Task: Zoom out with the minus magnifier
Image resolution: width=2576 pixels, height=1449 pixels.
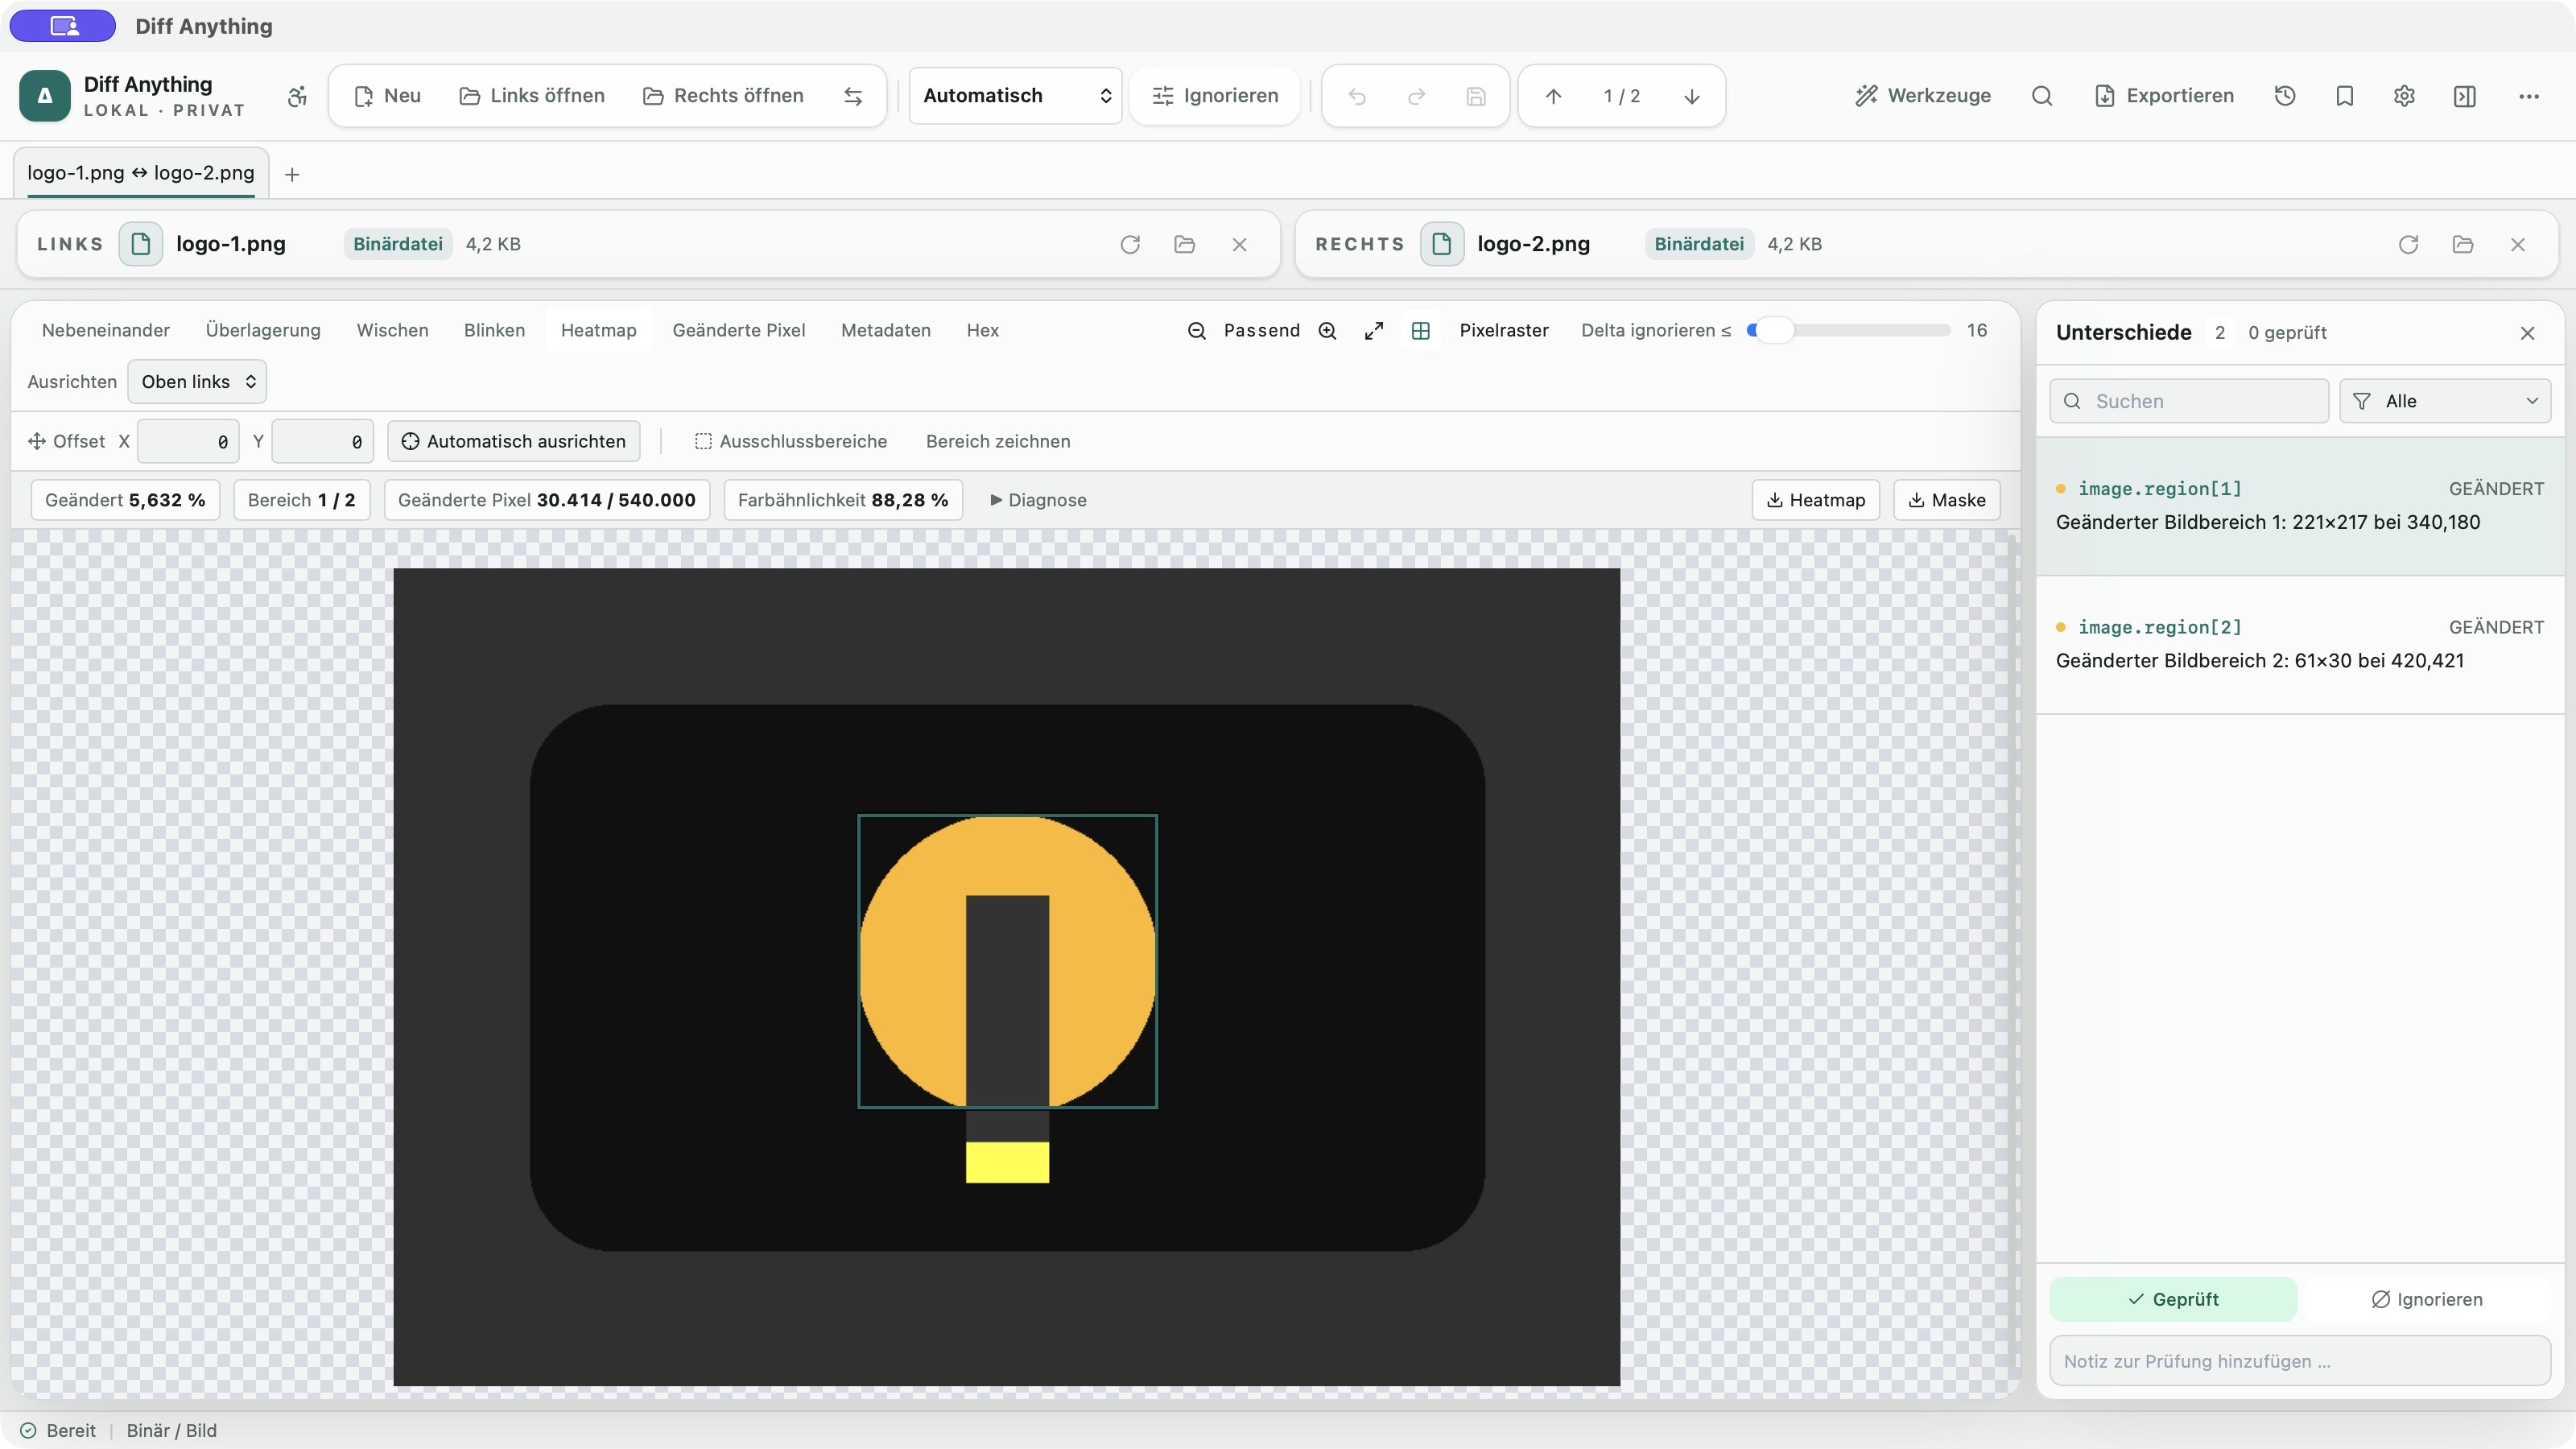Action: 1196,331
